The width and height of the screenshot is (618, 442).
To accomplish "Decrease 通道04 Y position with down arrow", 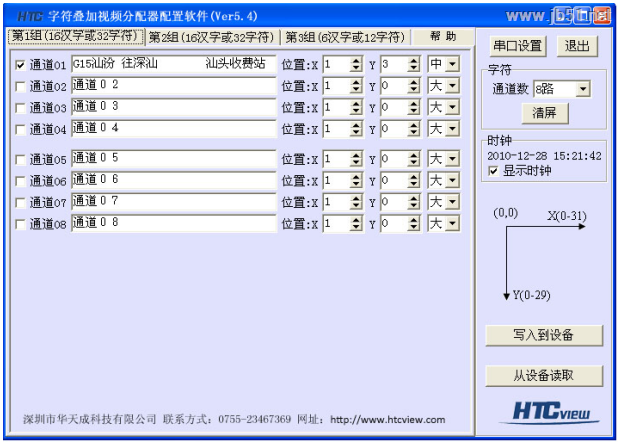I will 413,132.
